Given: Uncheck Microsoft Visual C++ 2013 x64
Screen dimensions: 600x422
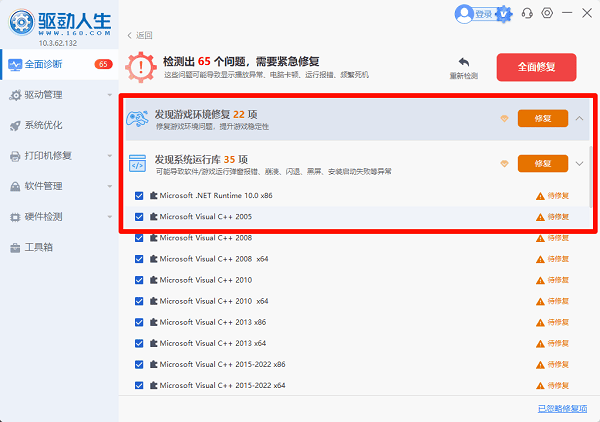Looking at the screenshot, I should pyautogui.click(x=139, y=343).
